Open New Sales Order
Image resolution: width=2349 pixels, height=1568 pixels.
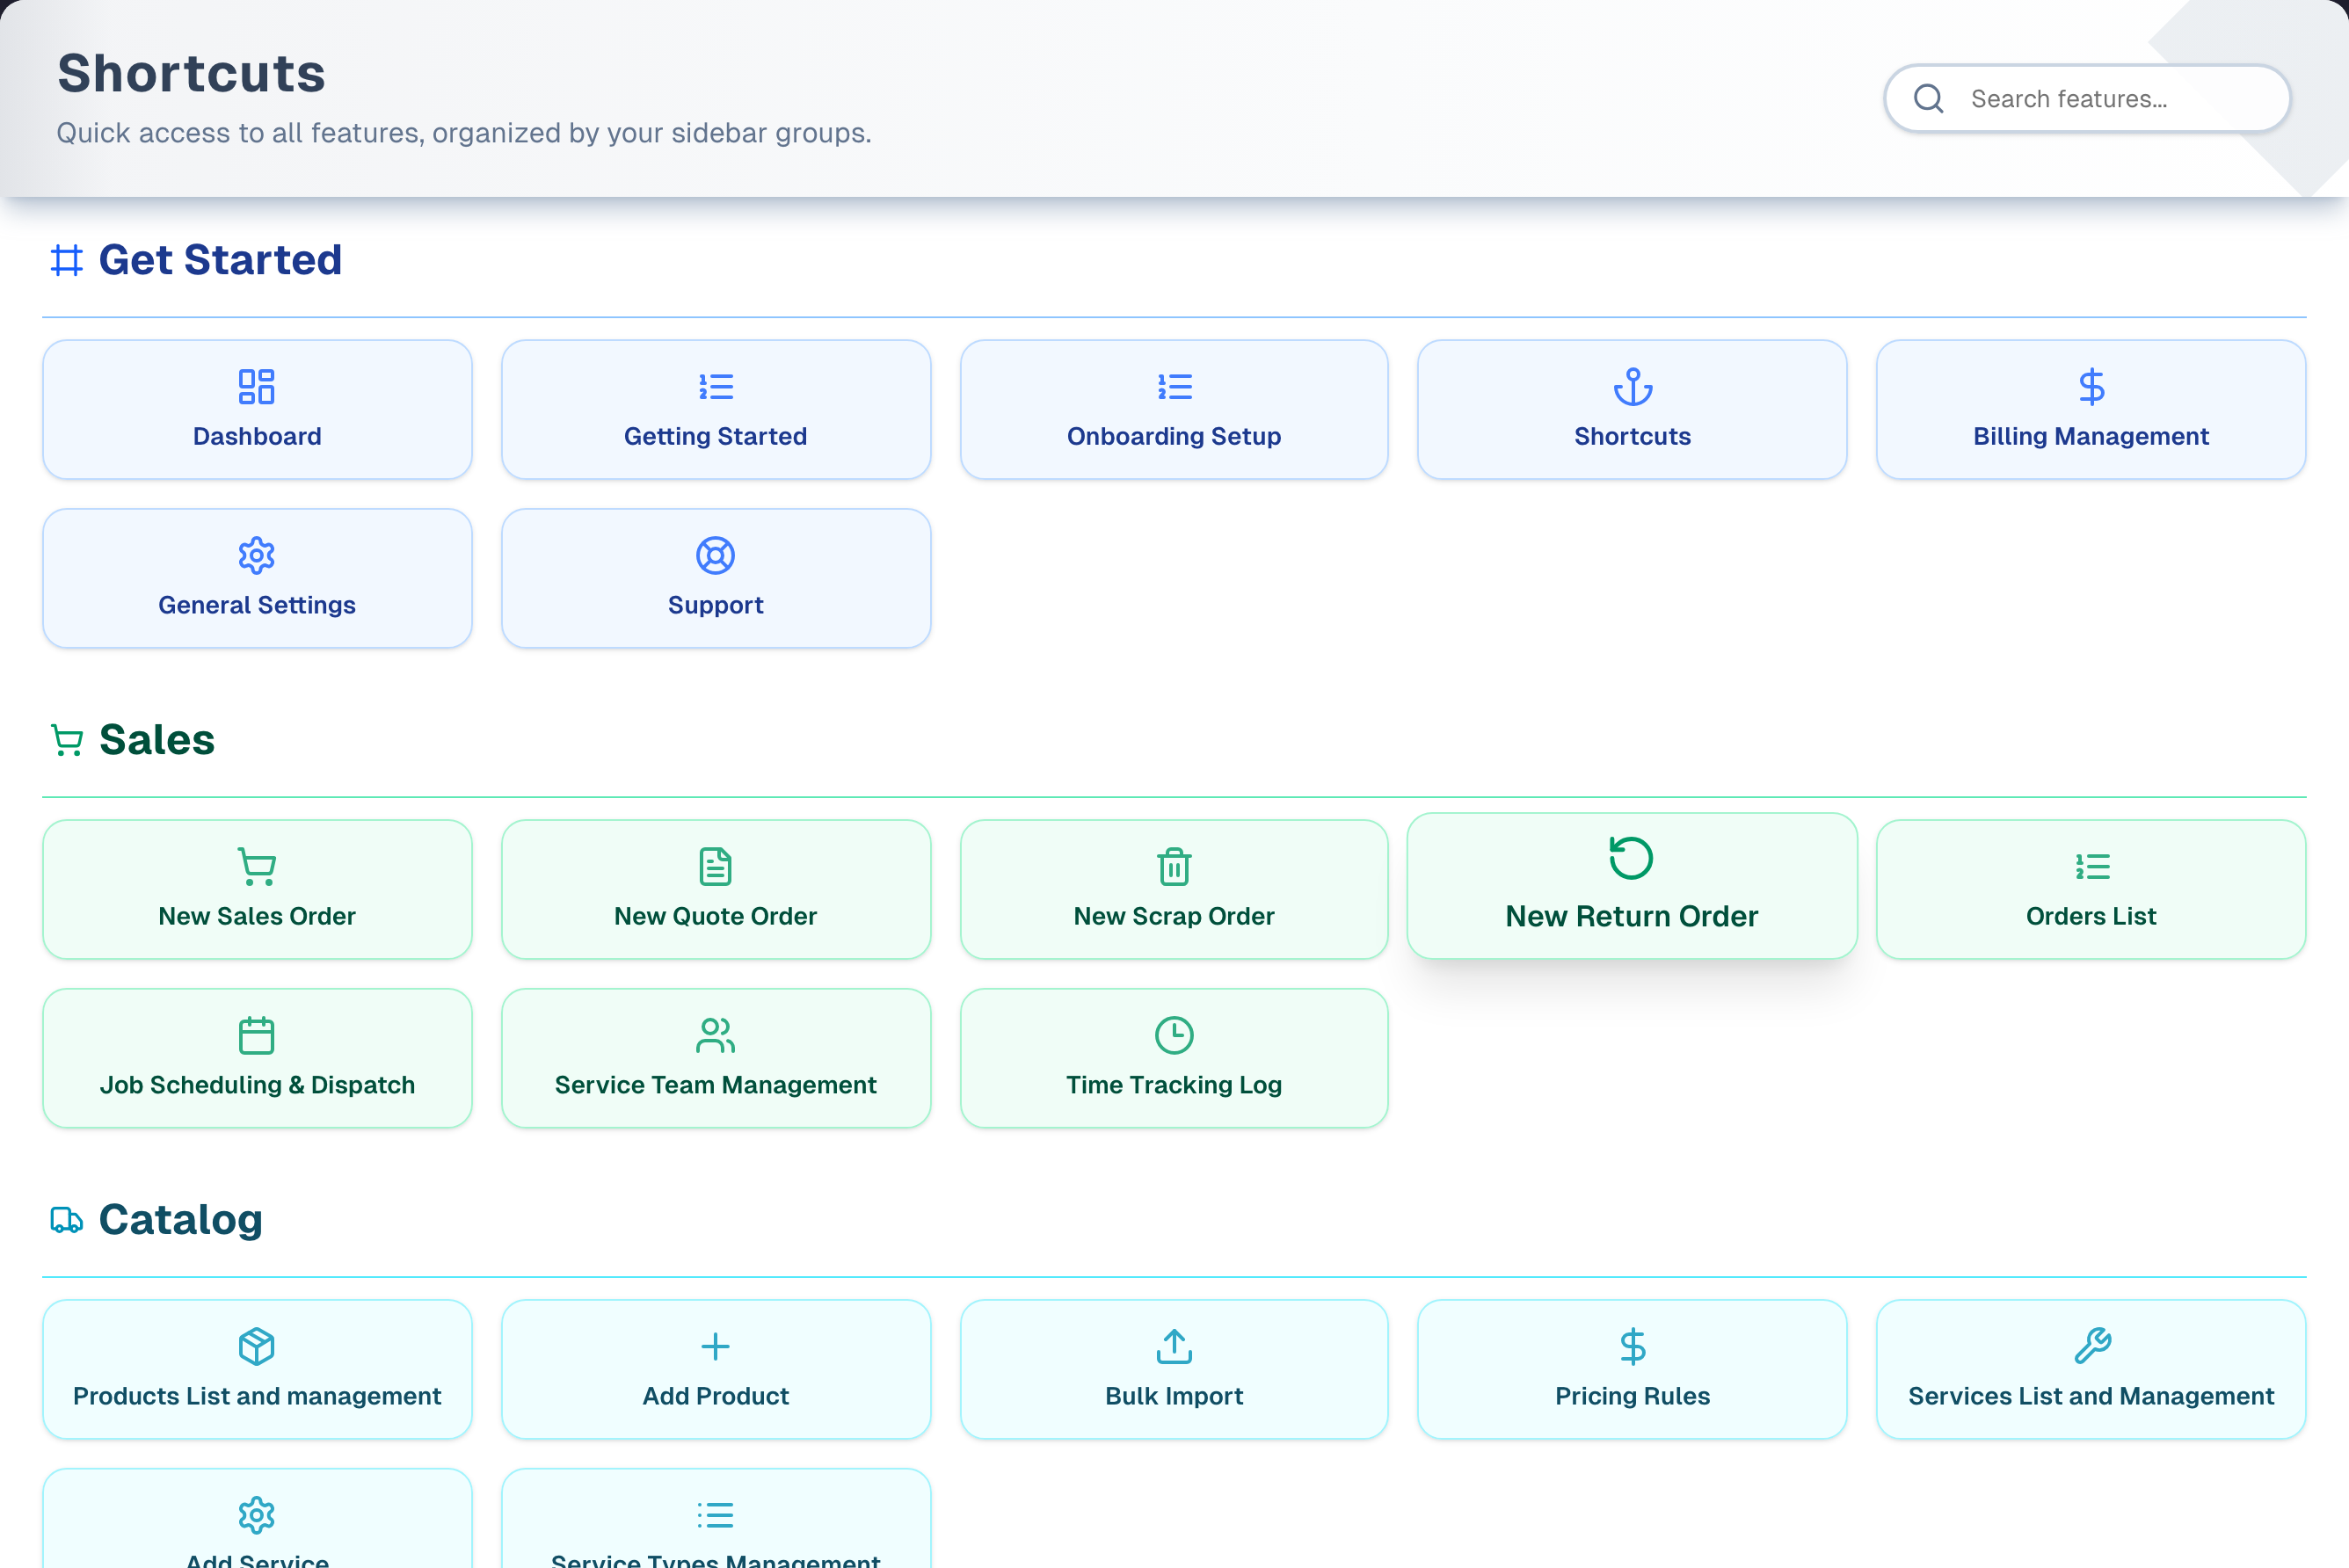point(257,889)
